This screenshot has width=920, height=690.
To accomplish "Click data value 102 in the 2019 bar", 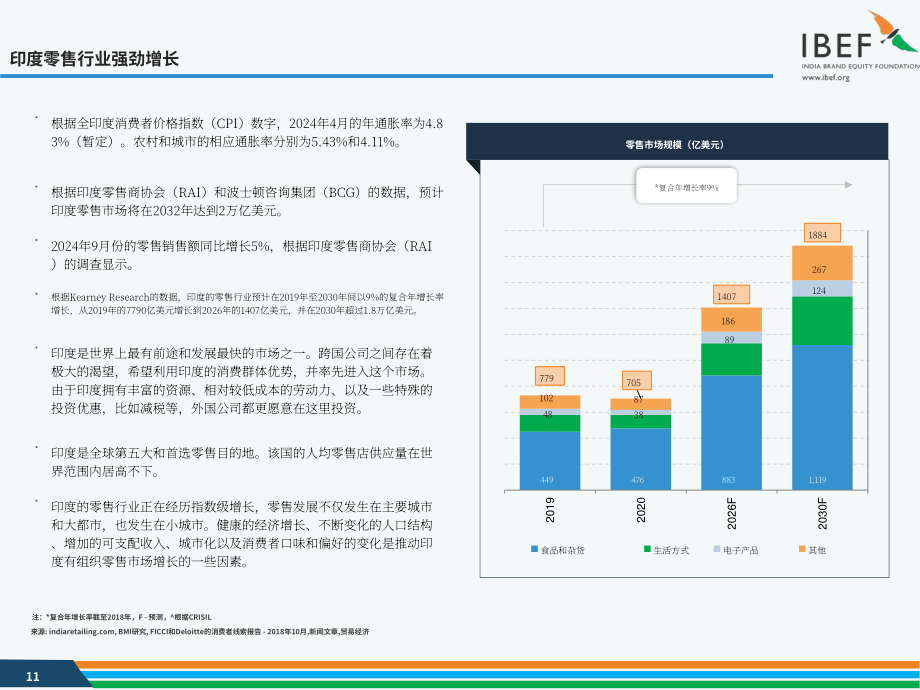I will click(546, 398).
